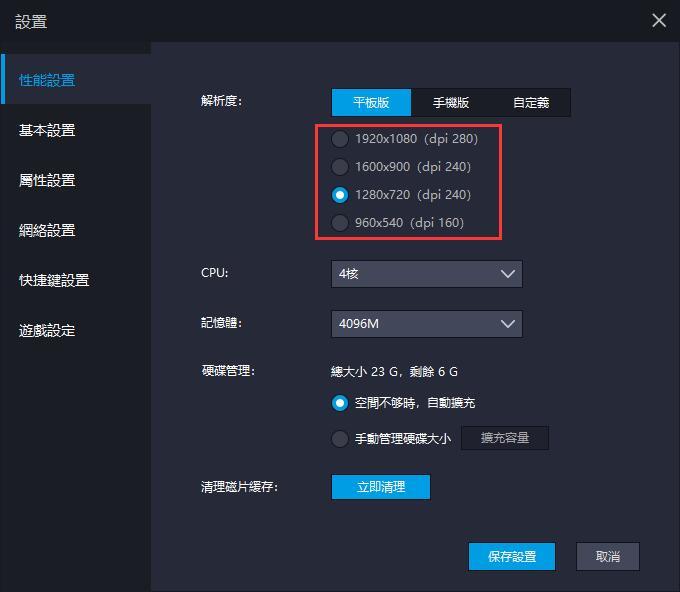The width and height of the screenshot is (680, 592).
Task: Click the 硬碟管理: label
Action: [228, 371]
